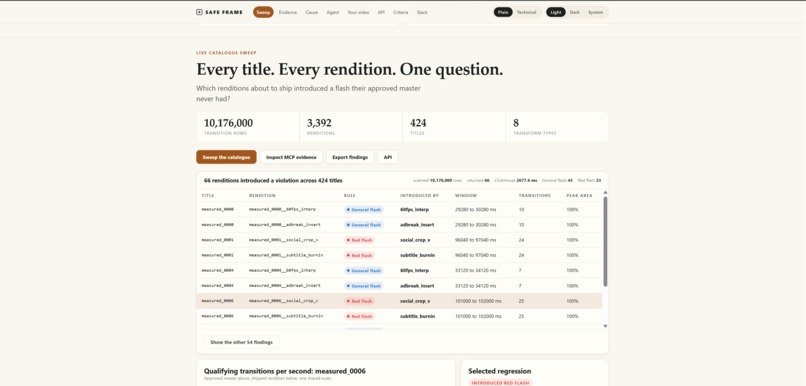Click the ClickHouse 2677.6 ms timing text

[516, 180]
